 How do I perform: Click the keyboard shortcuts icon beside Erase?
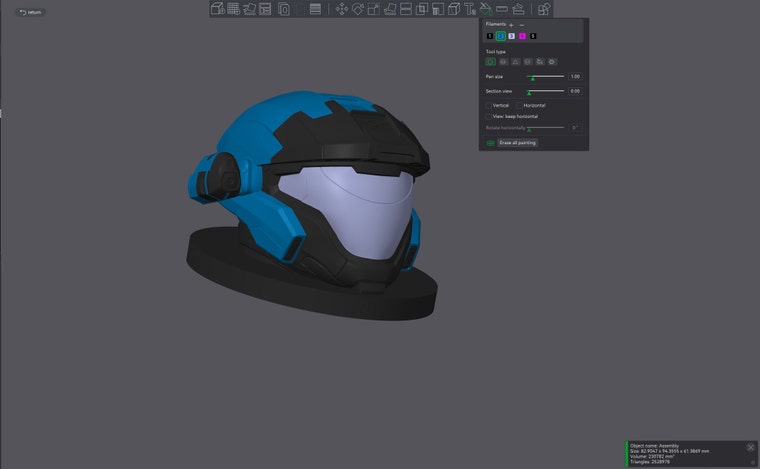tap(490, 143)
